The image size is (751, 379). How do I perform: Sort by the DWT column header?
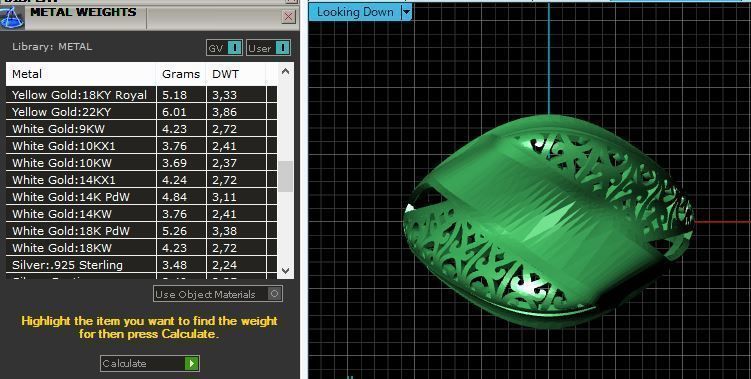click(x=236, y=74)
